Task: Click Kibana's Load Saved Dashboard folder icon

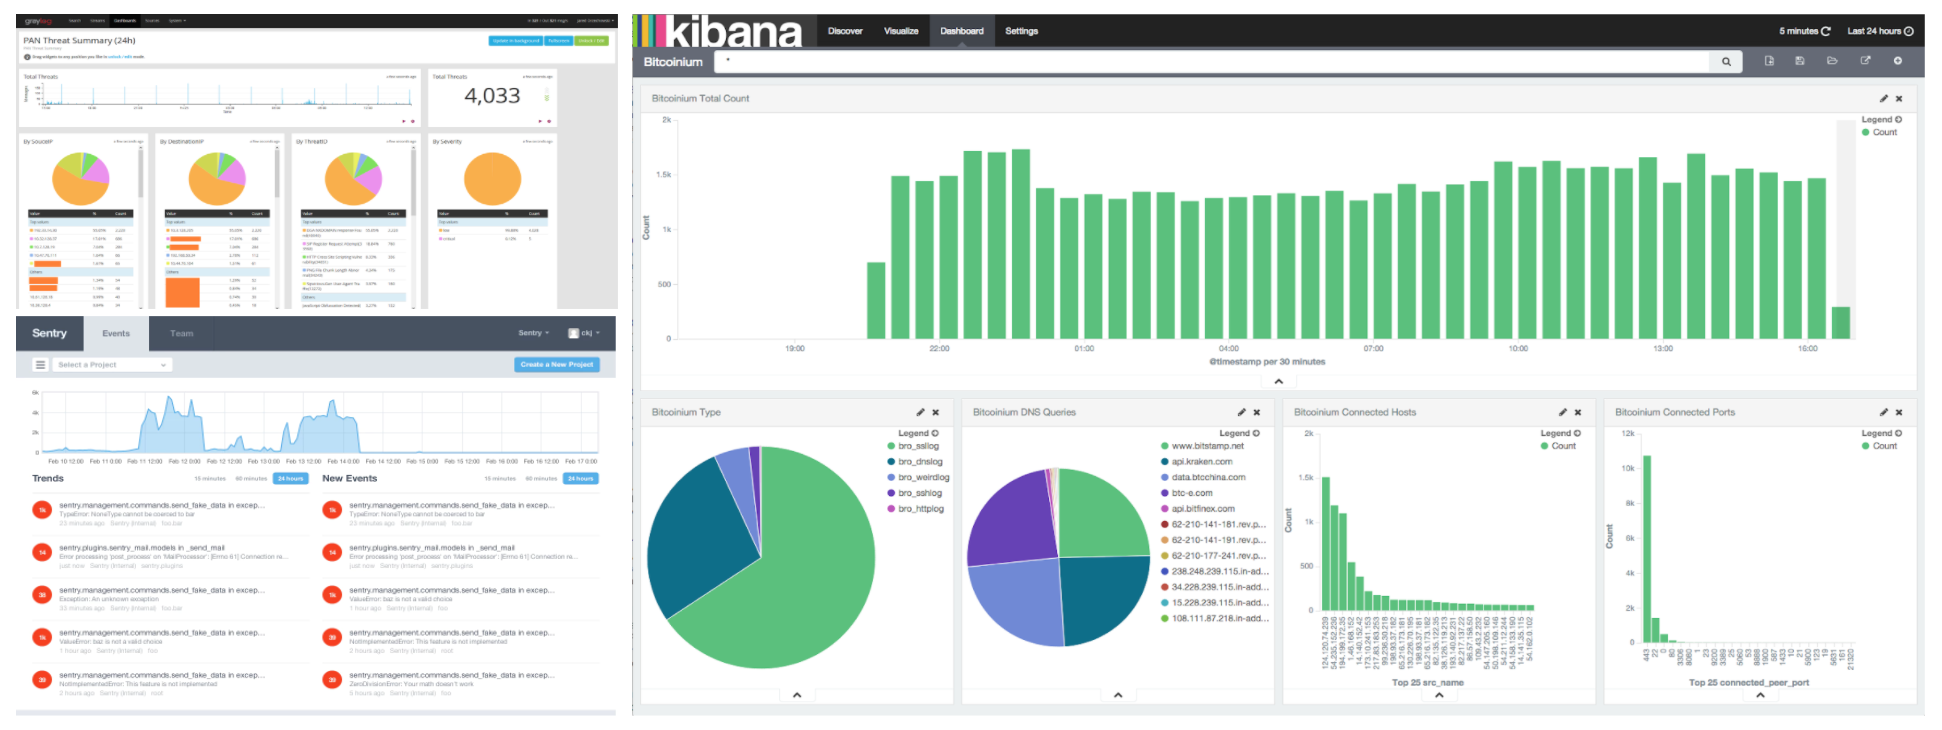Action: pos(1832,61)
